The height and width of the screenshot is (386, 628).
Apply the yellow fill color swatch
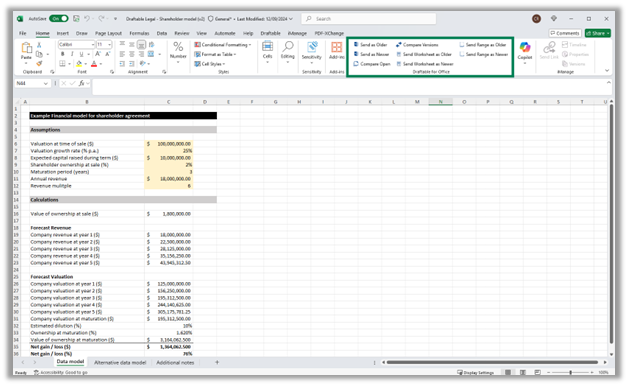(79, 64)
